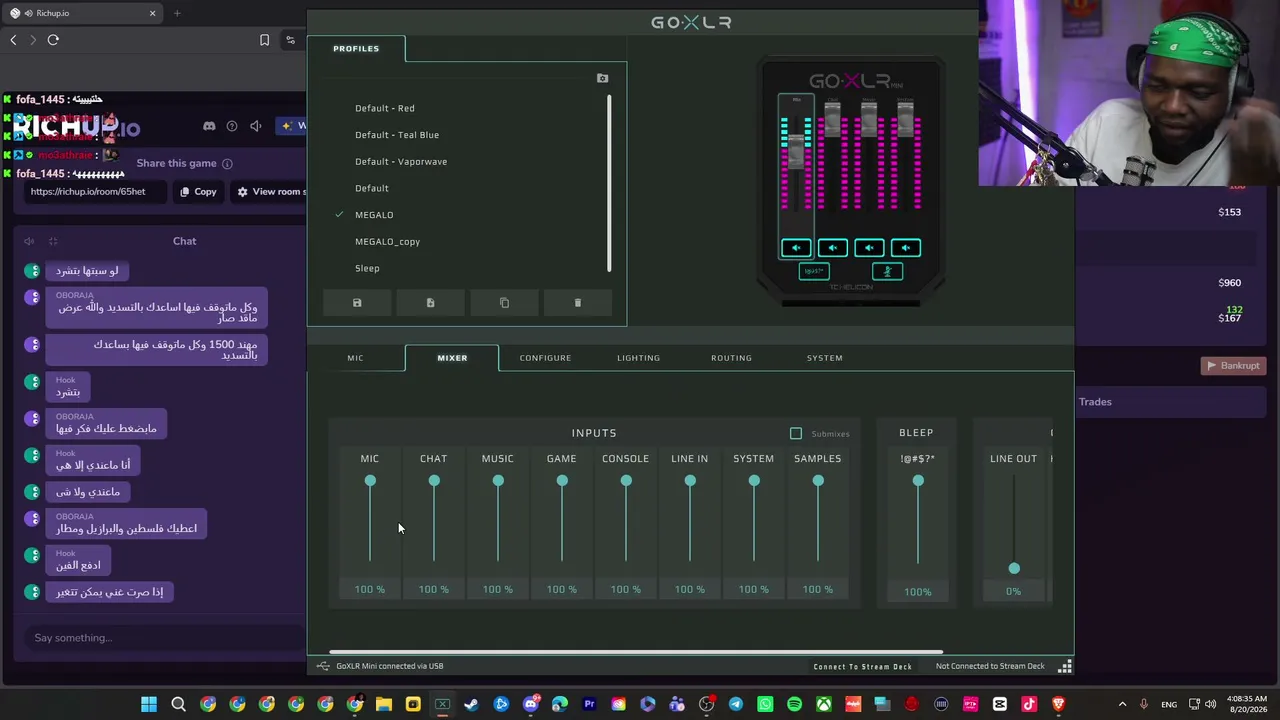Open the Stream Deck grid icon in status bar

[x=1065, y=666]
